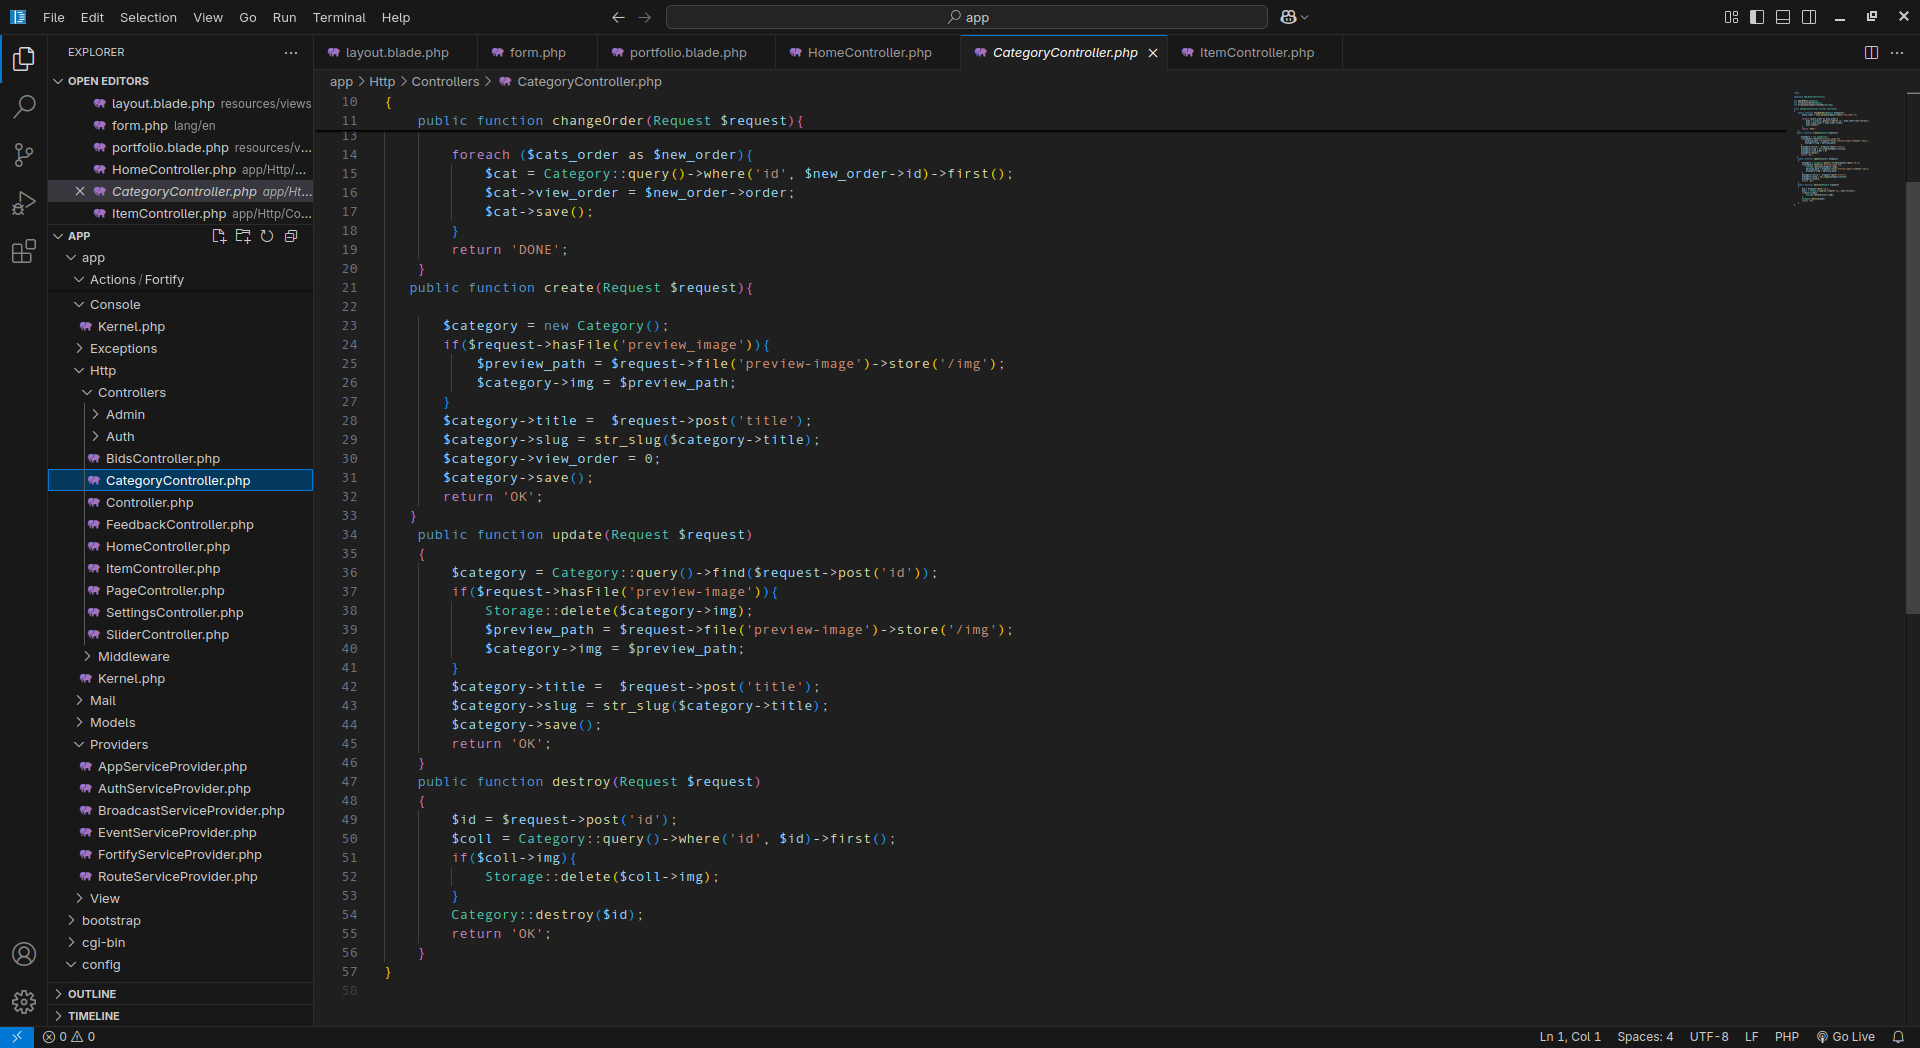Open the Search view in activity bar
1920x1048 pixels.
click(x=24, y=106)
